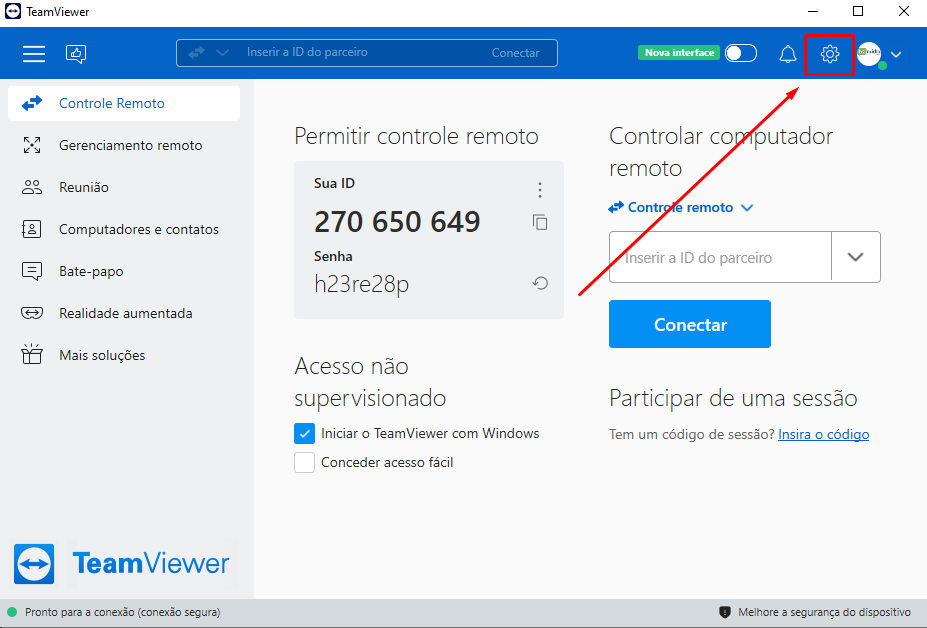This screenshot has height=628, width=927.
Task: Maximize the TeamViewer window
Action: [x=858, y=12]
